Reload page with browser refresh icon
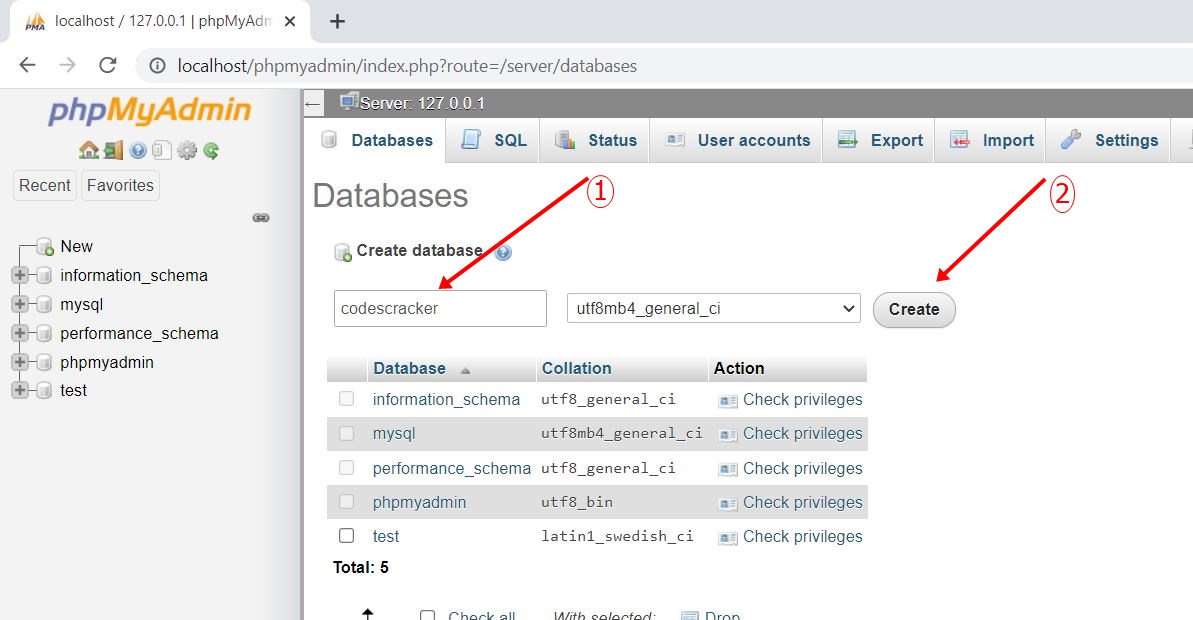Image resolution: width=1193 pixels, height=620 pixels. (108, 66)
